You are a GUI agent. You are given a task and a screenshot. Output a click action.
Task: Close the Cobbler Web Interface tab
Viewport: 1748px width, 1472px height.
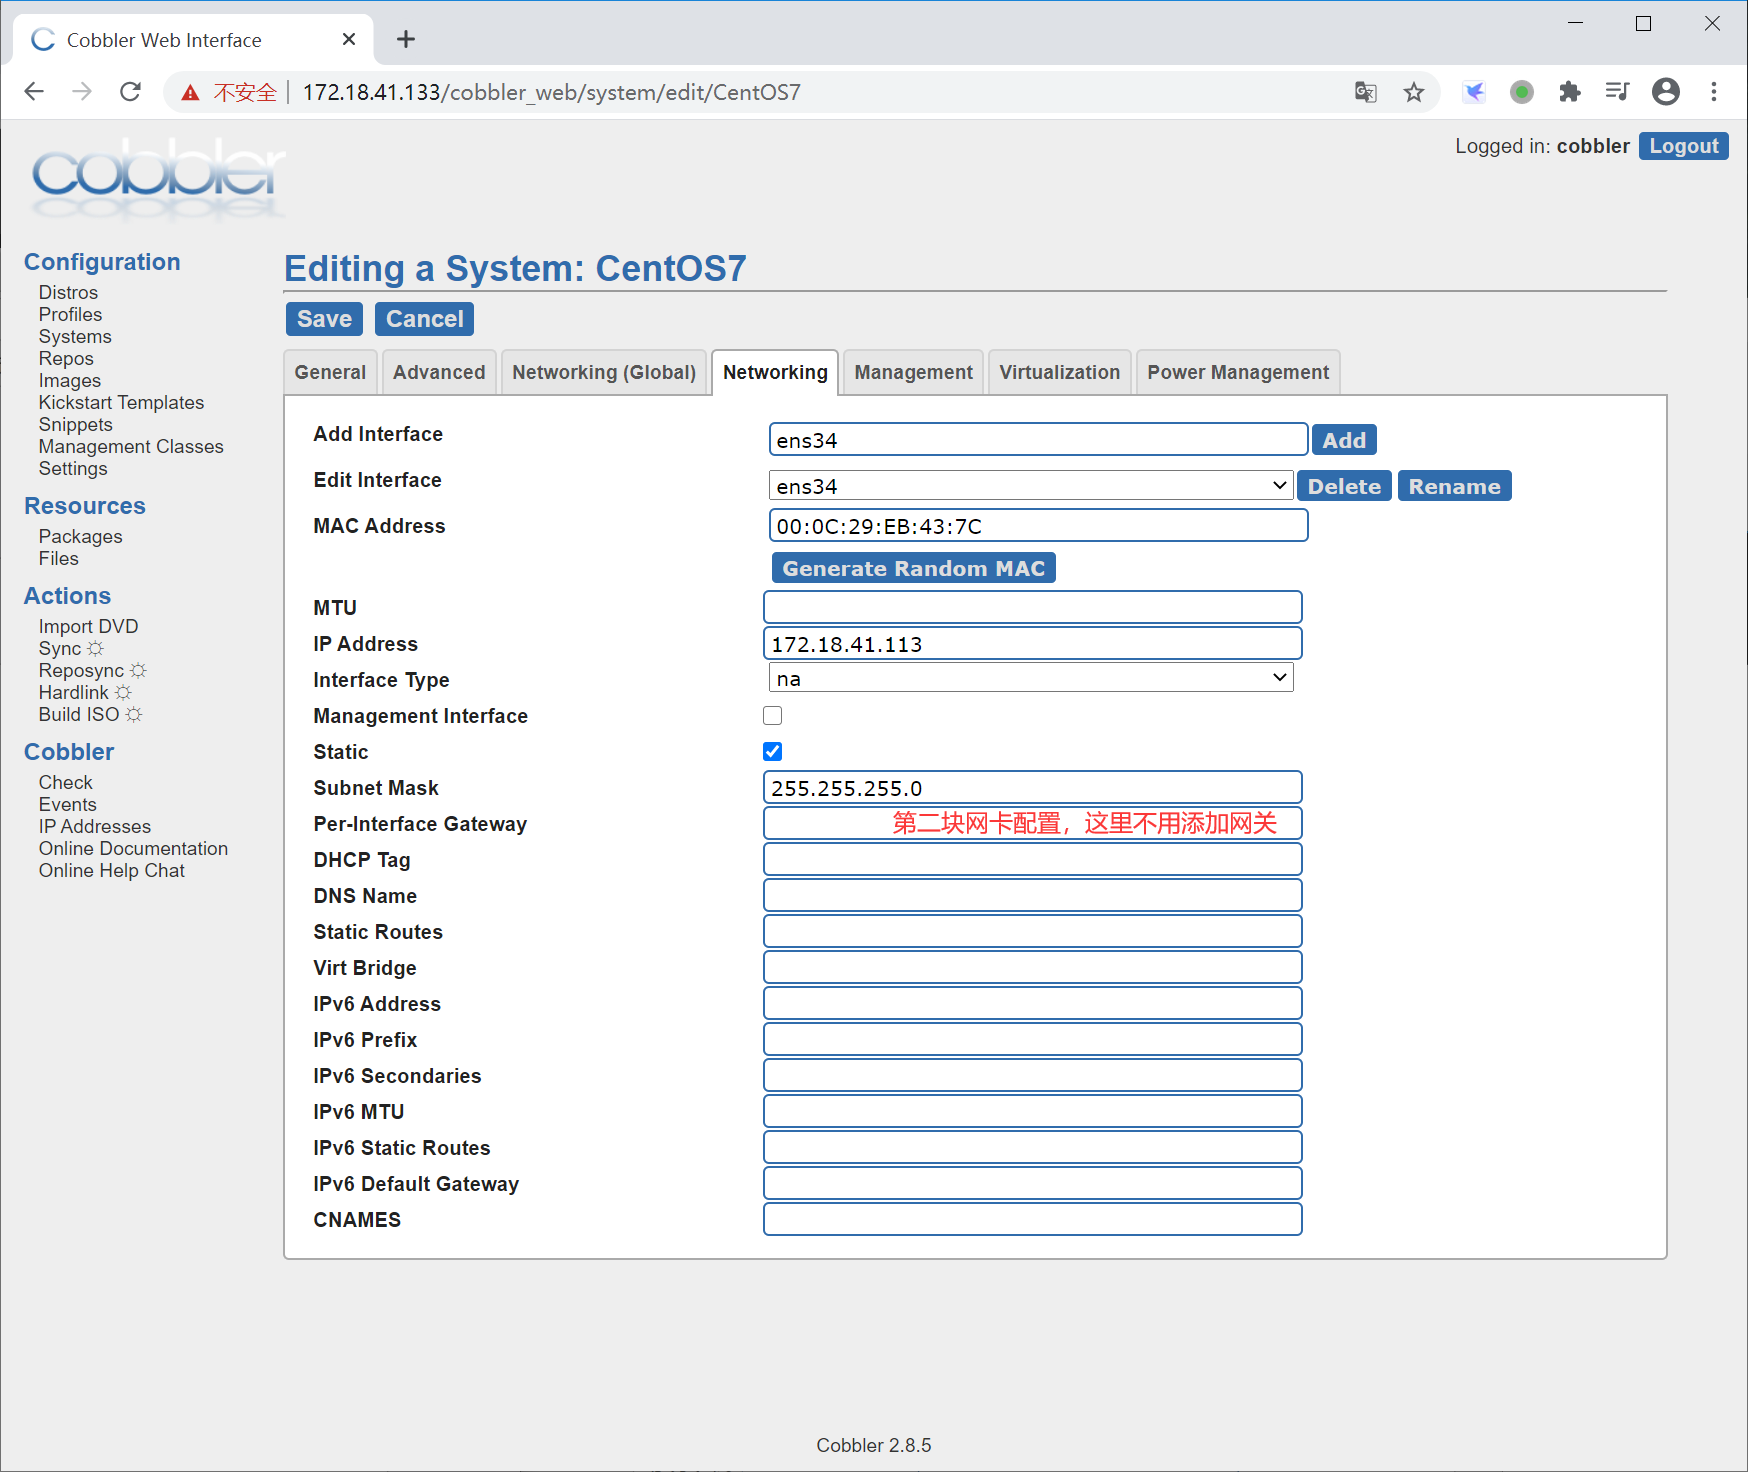pos(348,39)
